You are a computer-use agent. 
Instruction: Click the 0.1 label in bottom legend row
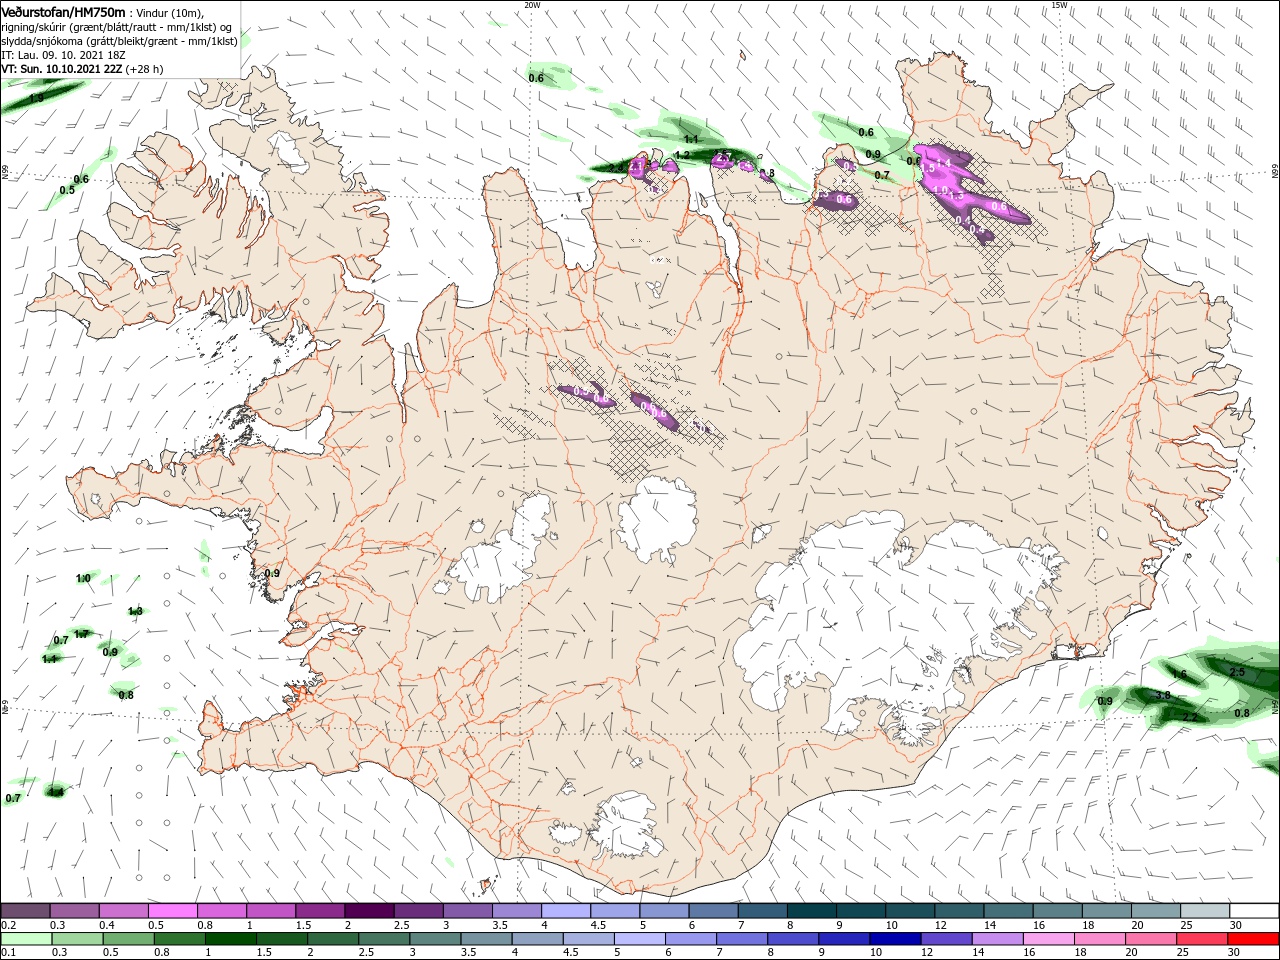[x=7, y=953]
